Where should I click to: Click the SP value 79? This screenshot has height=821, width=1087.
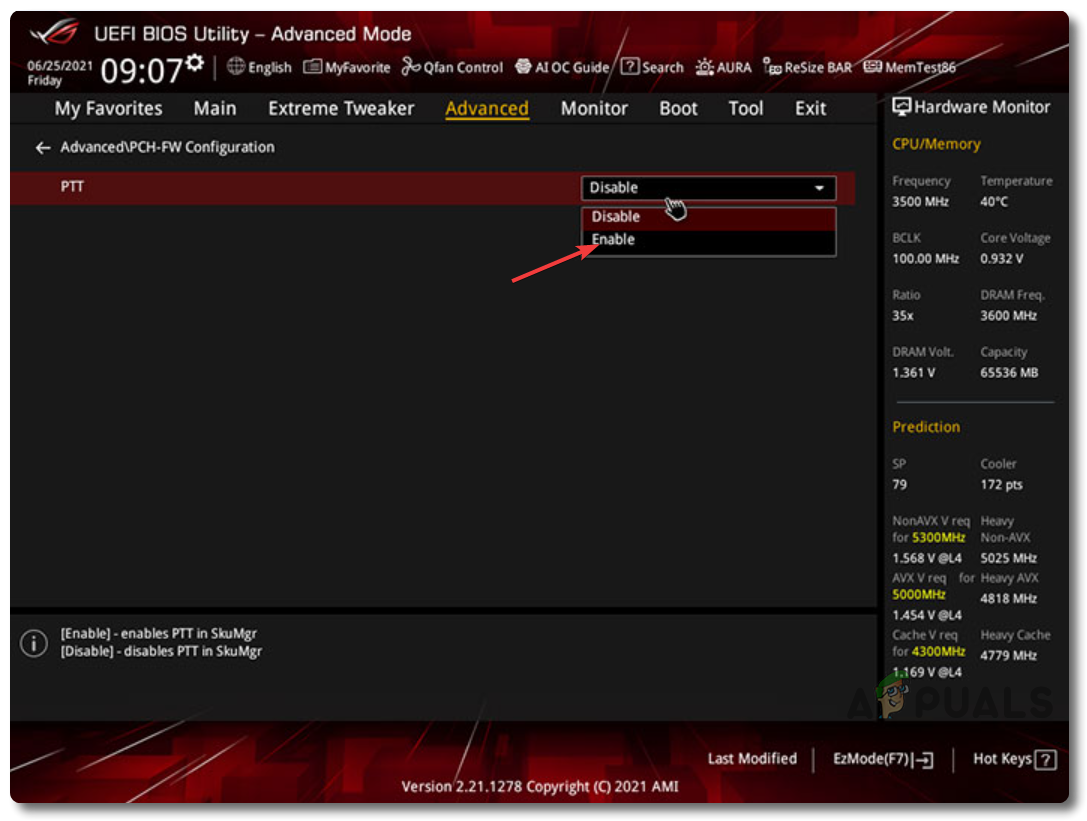click(x=899, y=485)
